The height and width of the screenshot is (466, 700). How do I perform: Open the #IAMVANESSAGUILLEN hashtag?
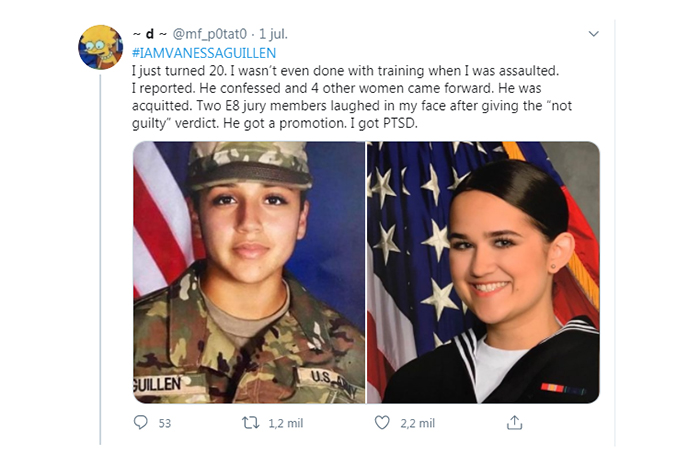(x=204, y=53)
